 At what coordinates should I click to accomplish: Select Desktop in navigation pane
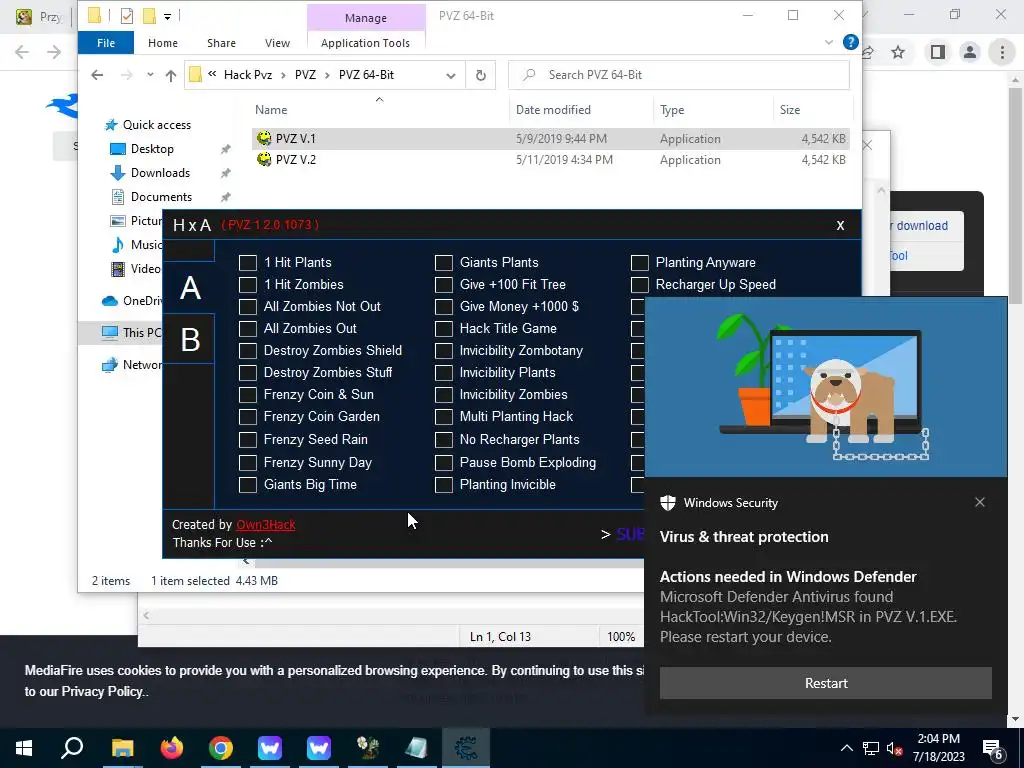[152, 149]
